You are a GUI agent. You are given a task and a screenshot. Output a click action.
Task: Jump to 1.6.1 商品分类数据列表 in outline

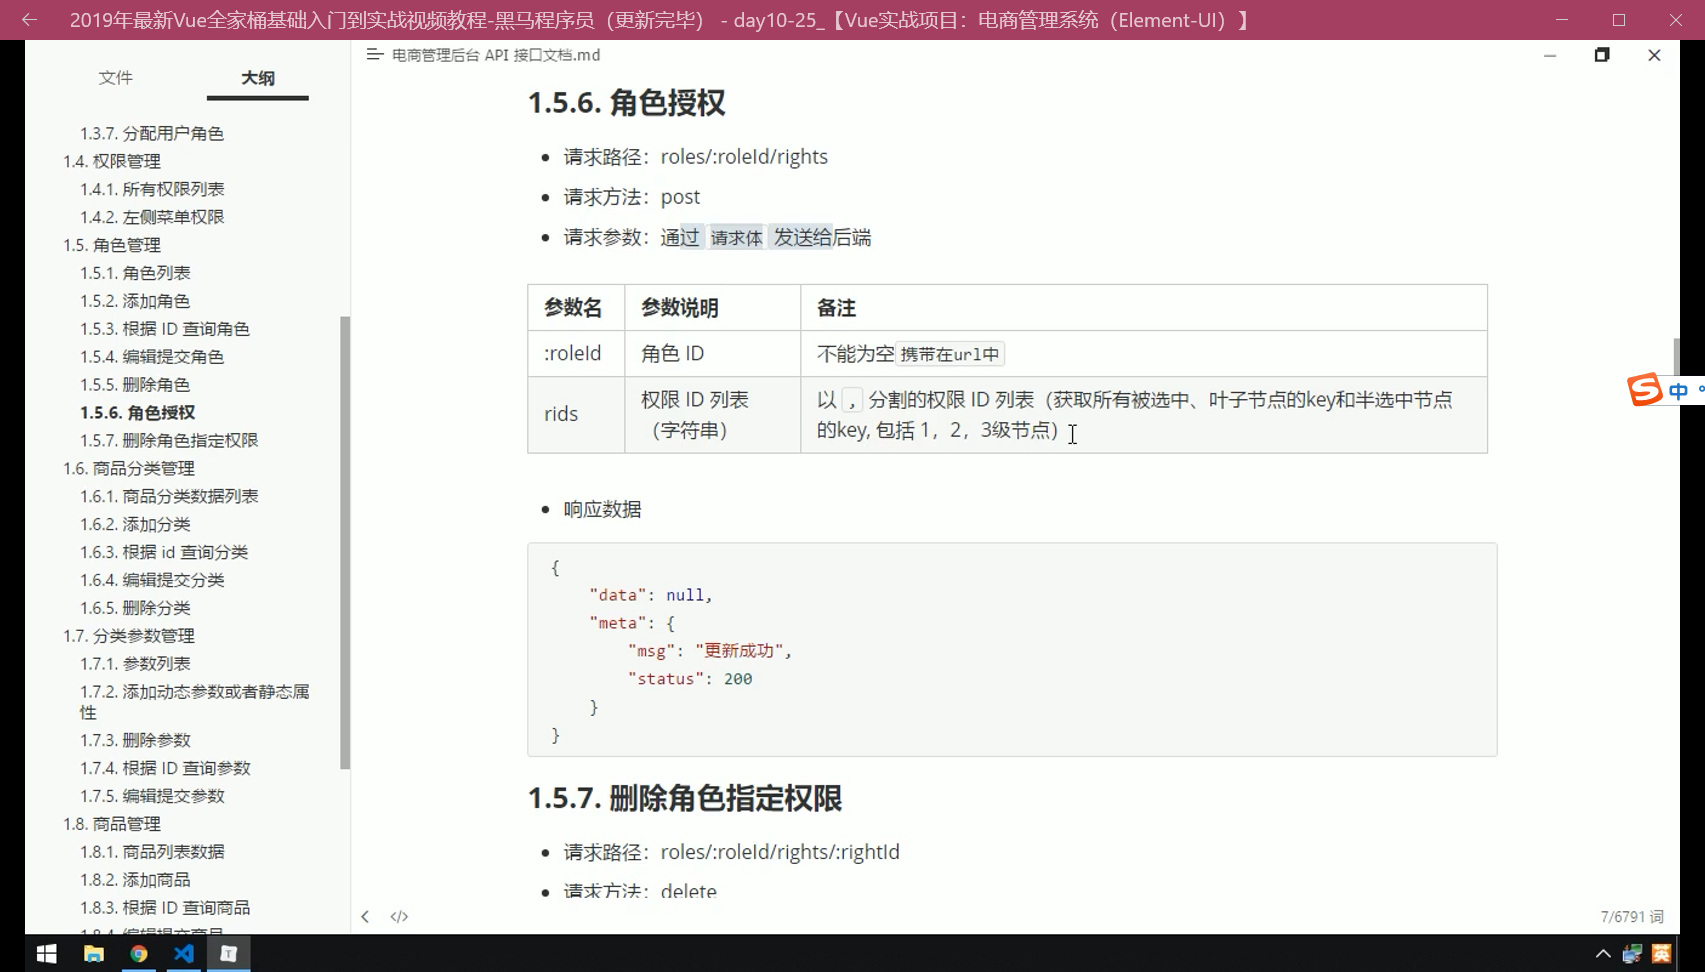(x=169, y=496)
